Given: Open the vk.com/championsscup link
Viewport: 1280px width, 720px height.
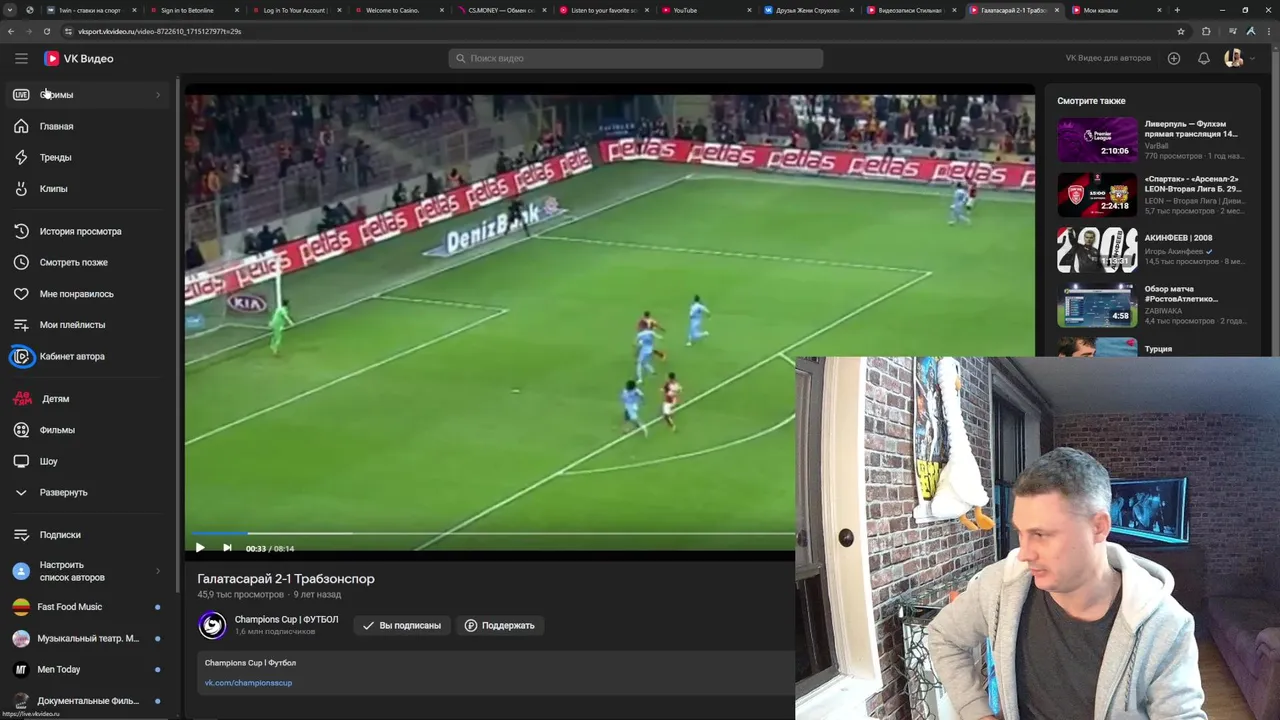Looking at the screenshot, I should 248,683.
